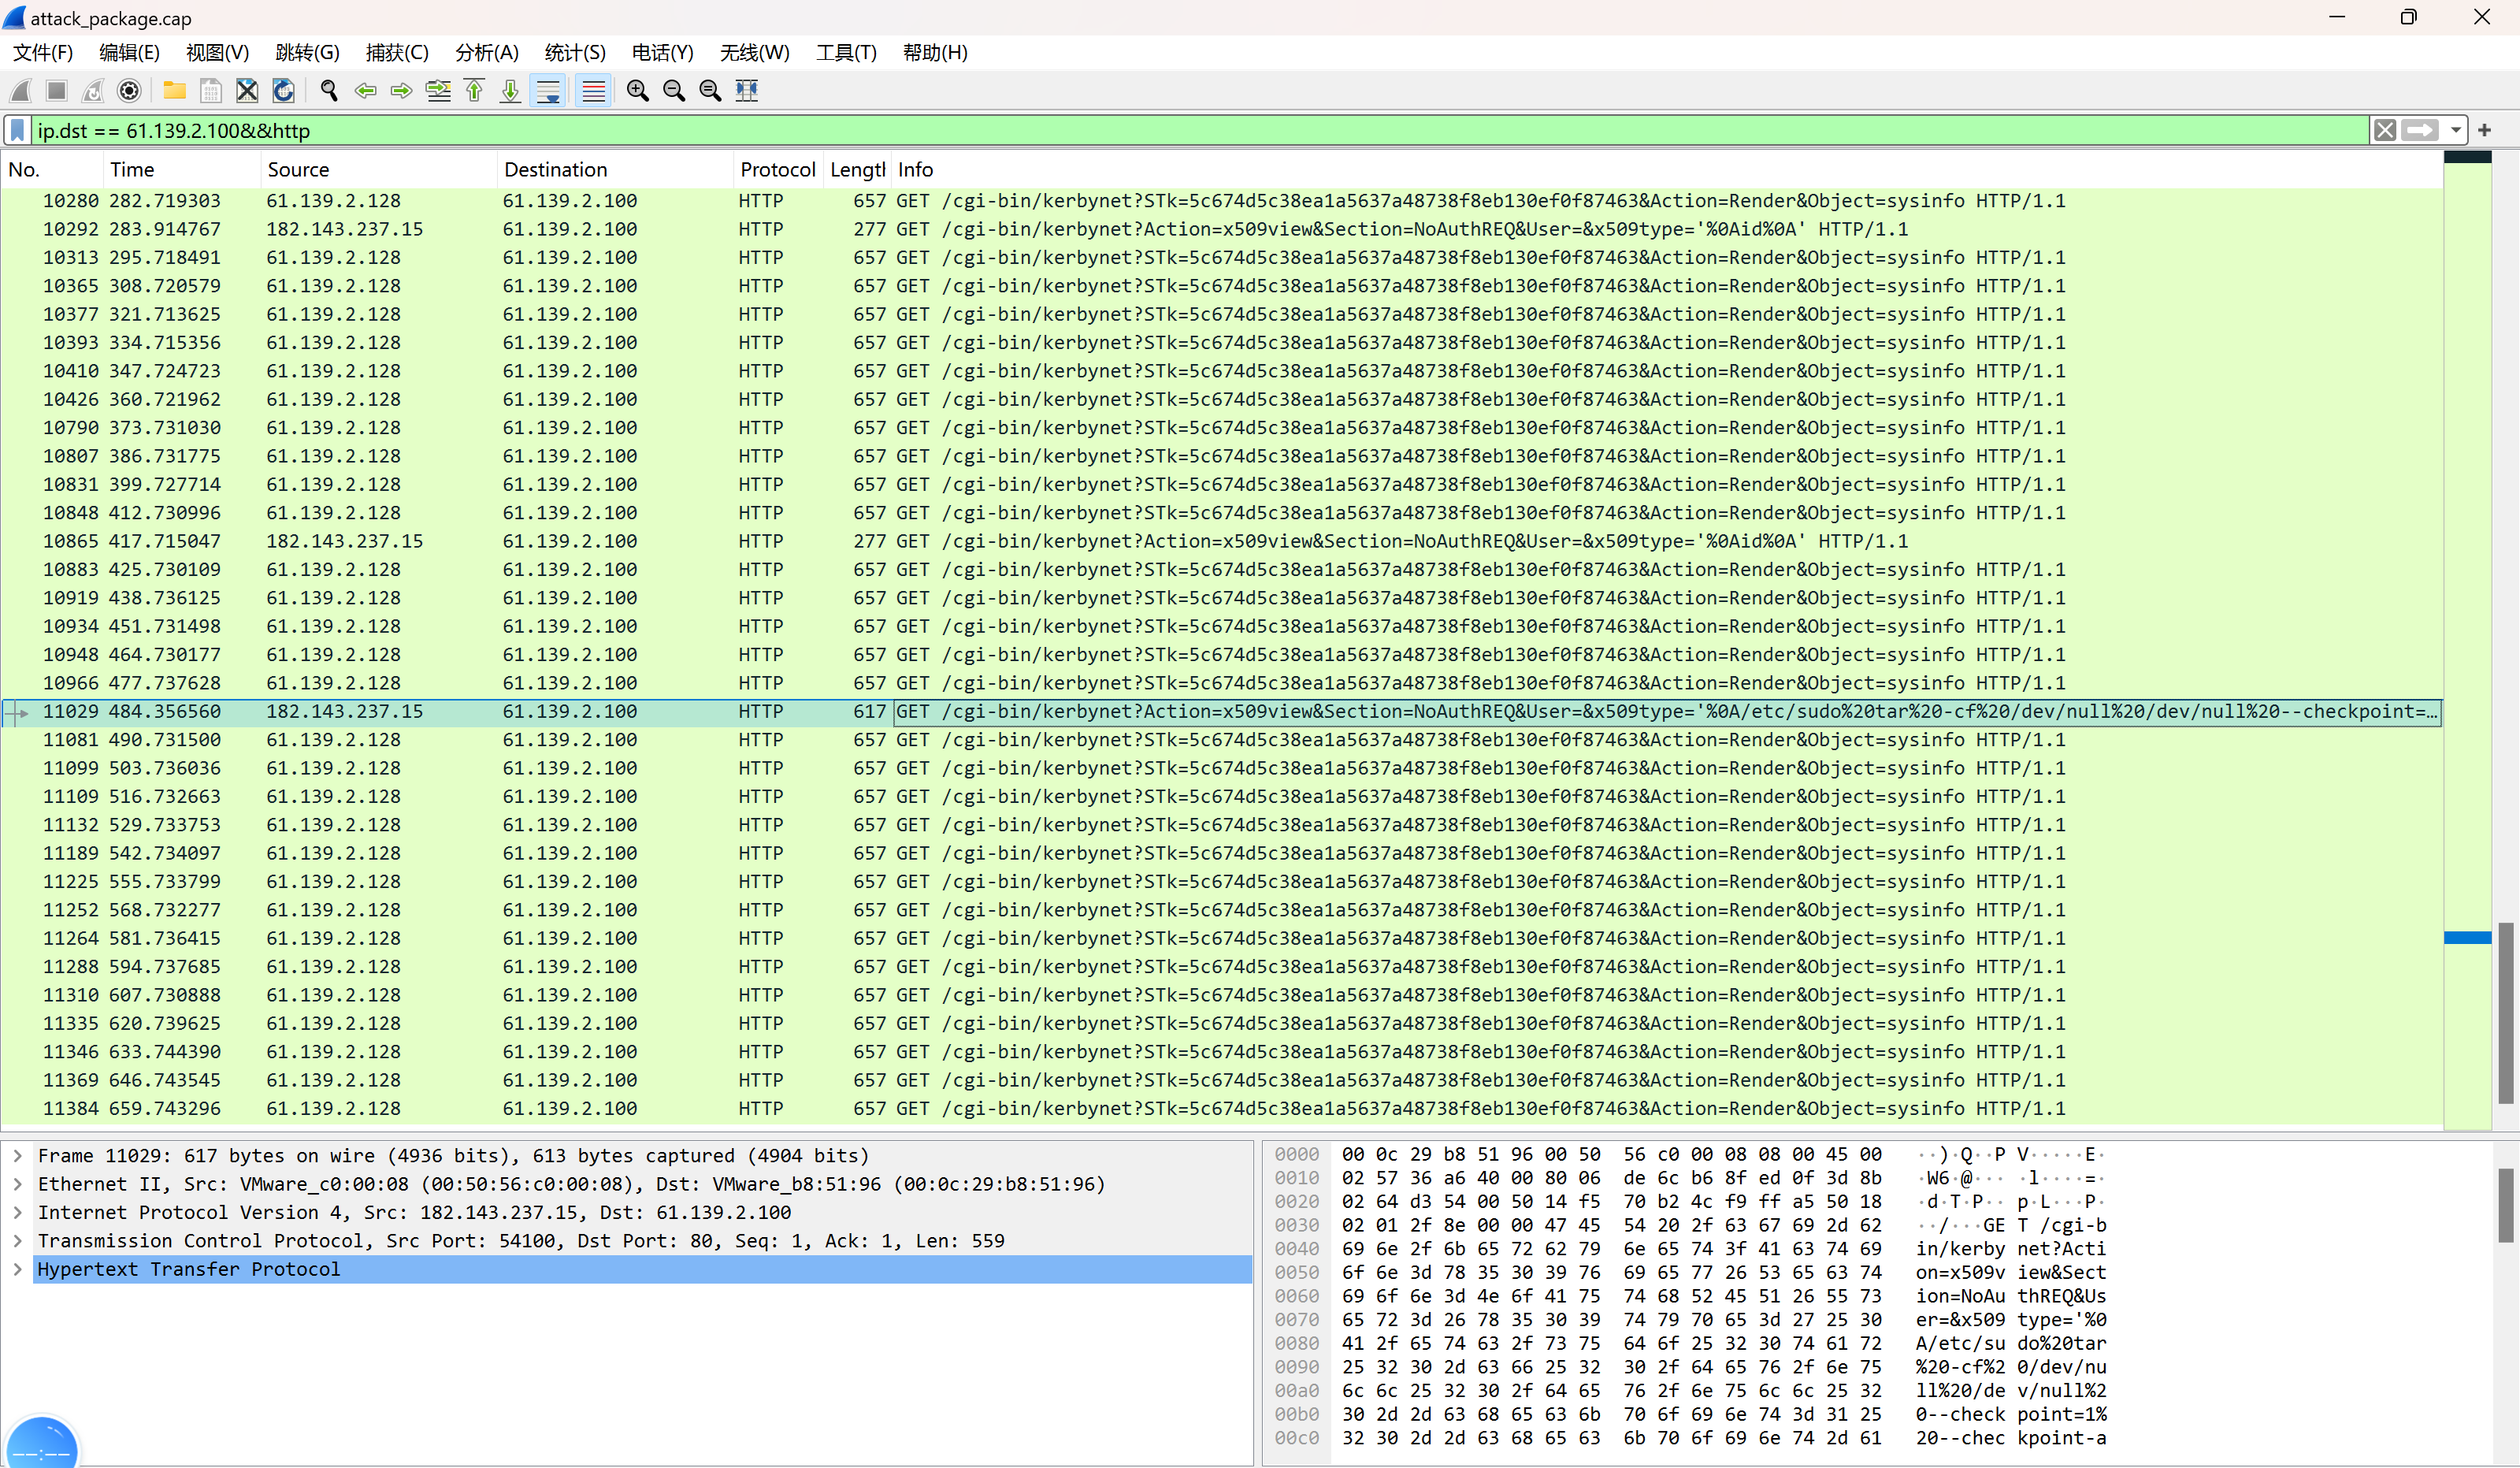Sort by the No. column header

[52, 170]
